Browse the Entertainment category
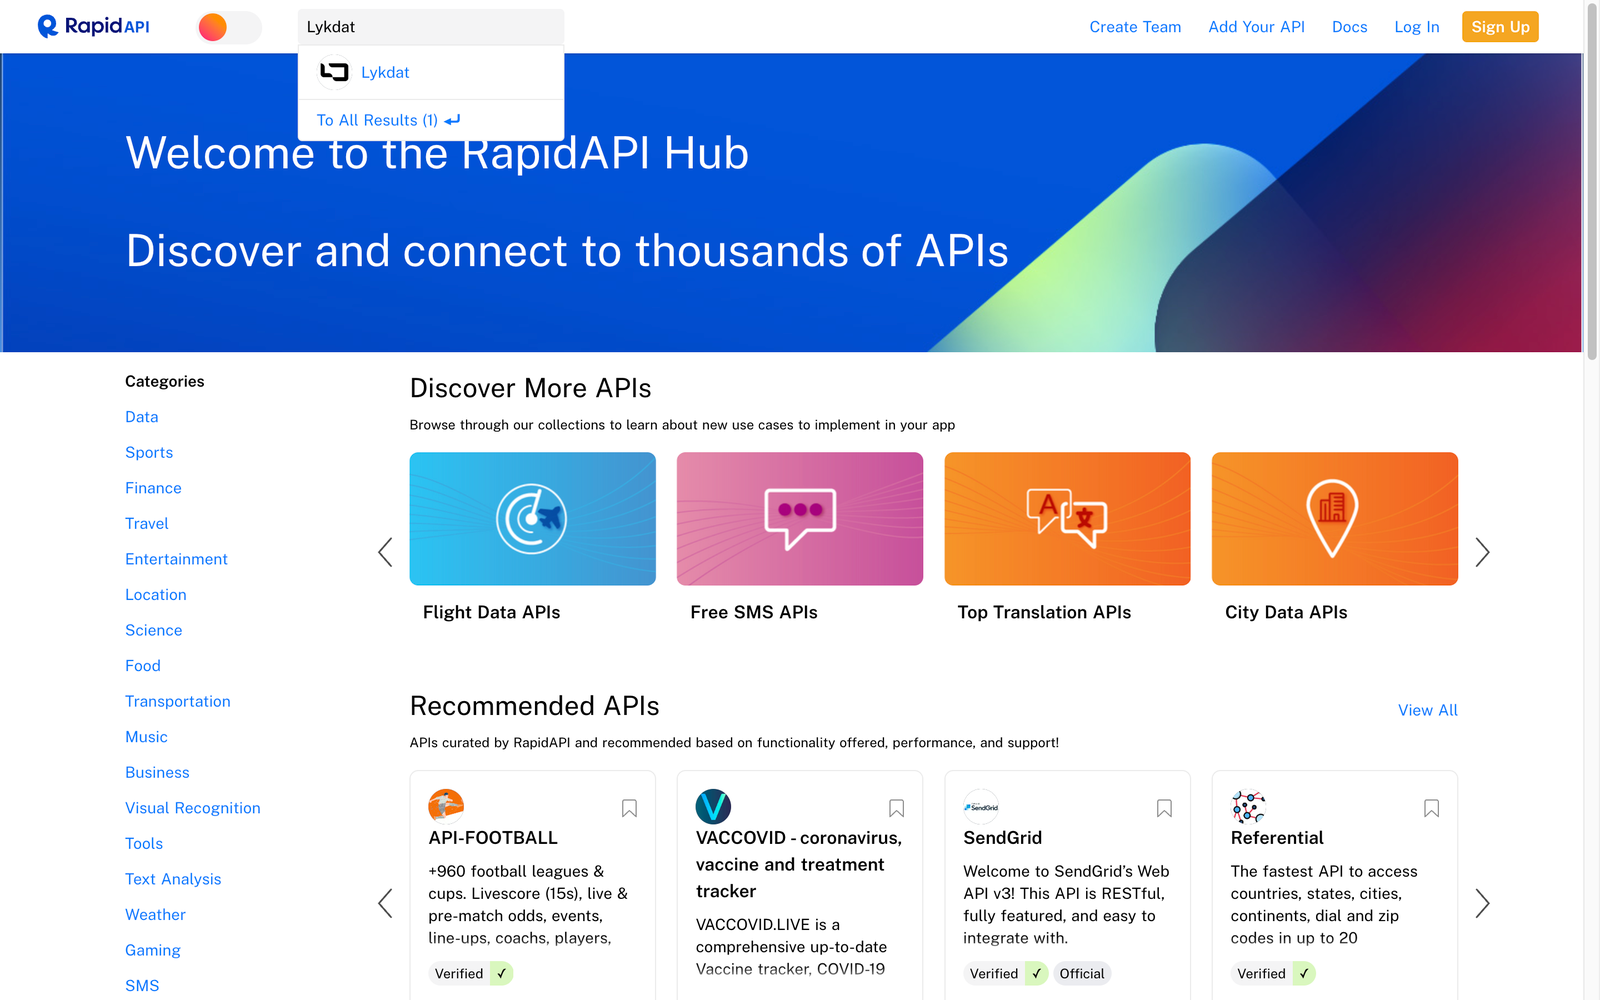The height and width of the screenshot is (1000, 1600). click(176, 559)
